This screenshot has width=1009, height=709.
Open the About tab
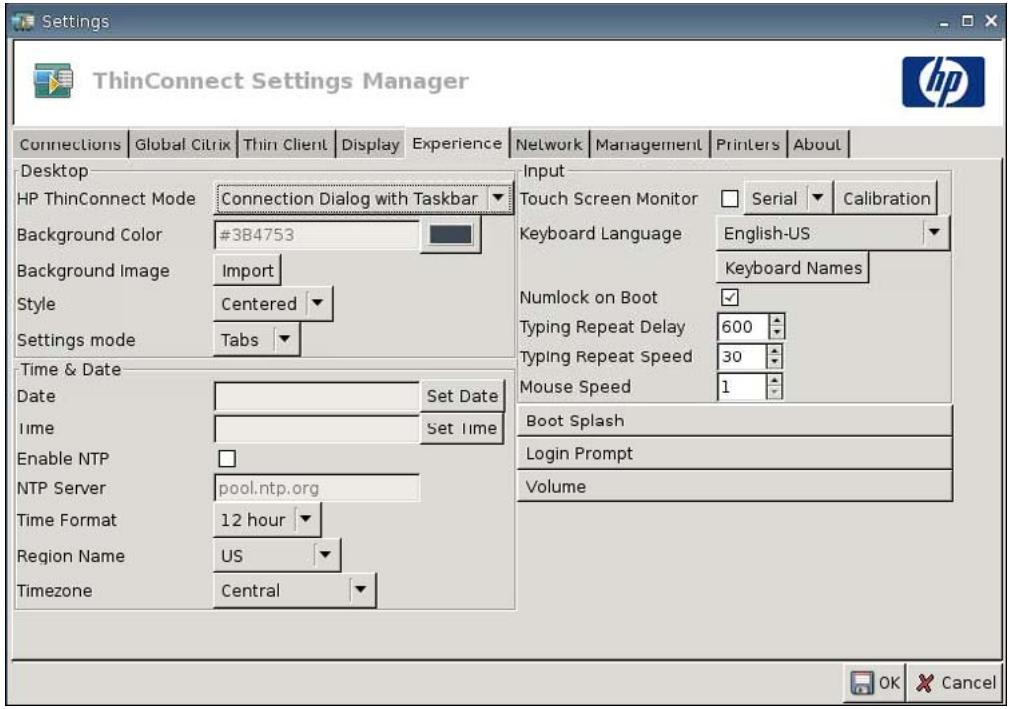coord(817,144)
